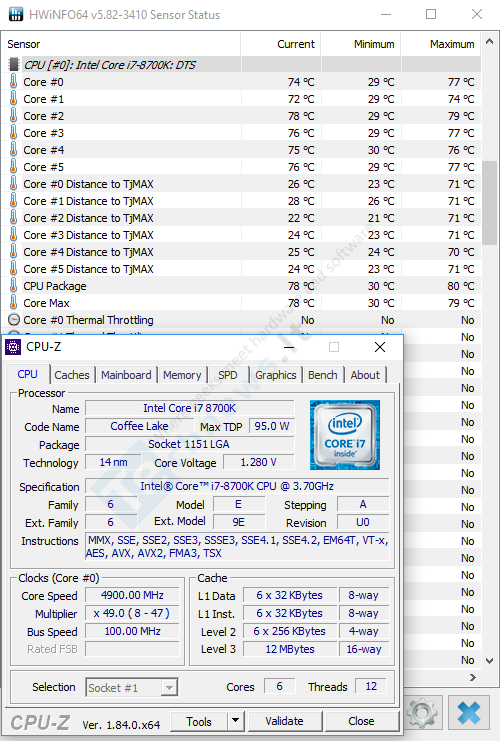Click the Ext. Model value 9E

tap(239, 522)
